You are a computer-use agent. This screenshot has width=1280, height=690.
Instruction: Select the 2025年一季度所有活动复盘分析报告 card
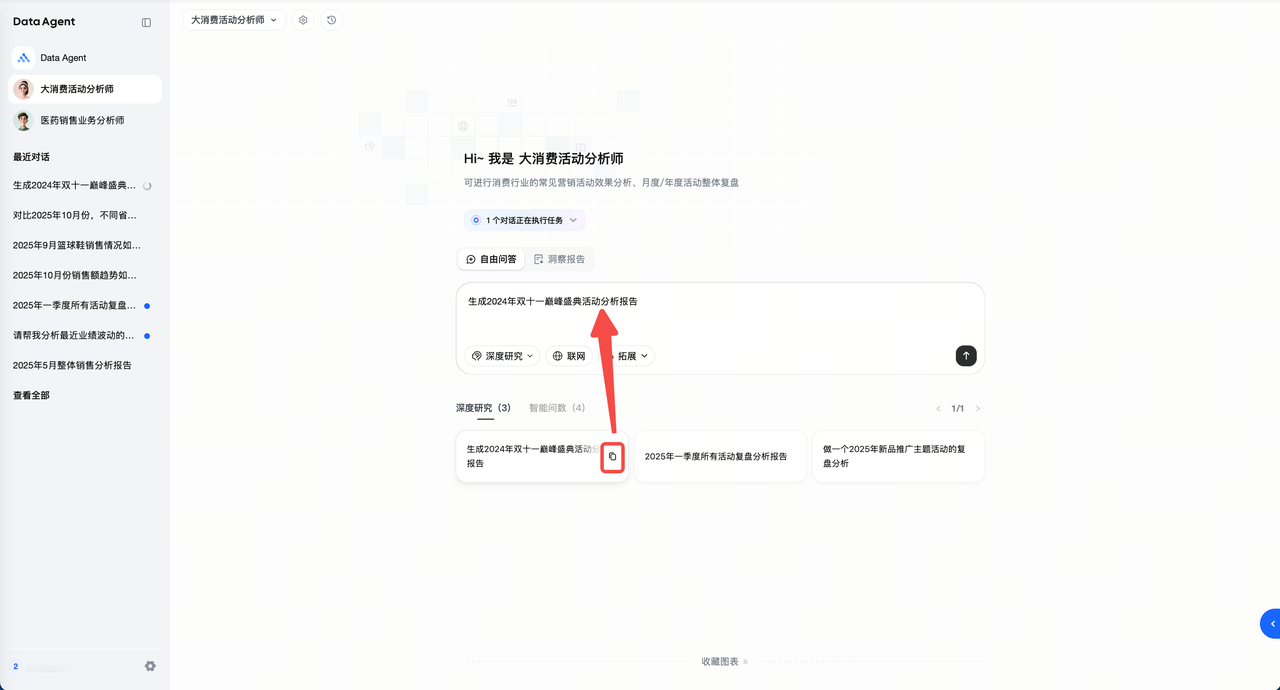pyautogui.click(x=720, y=456)
